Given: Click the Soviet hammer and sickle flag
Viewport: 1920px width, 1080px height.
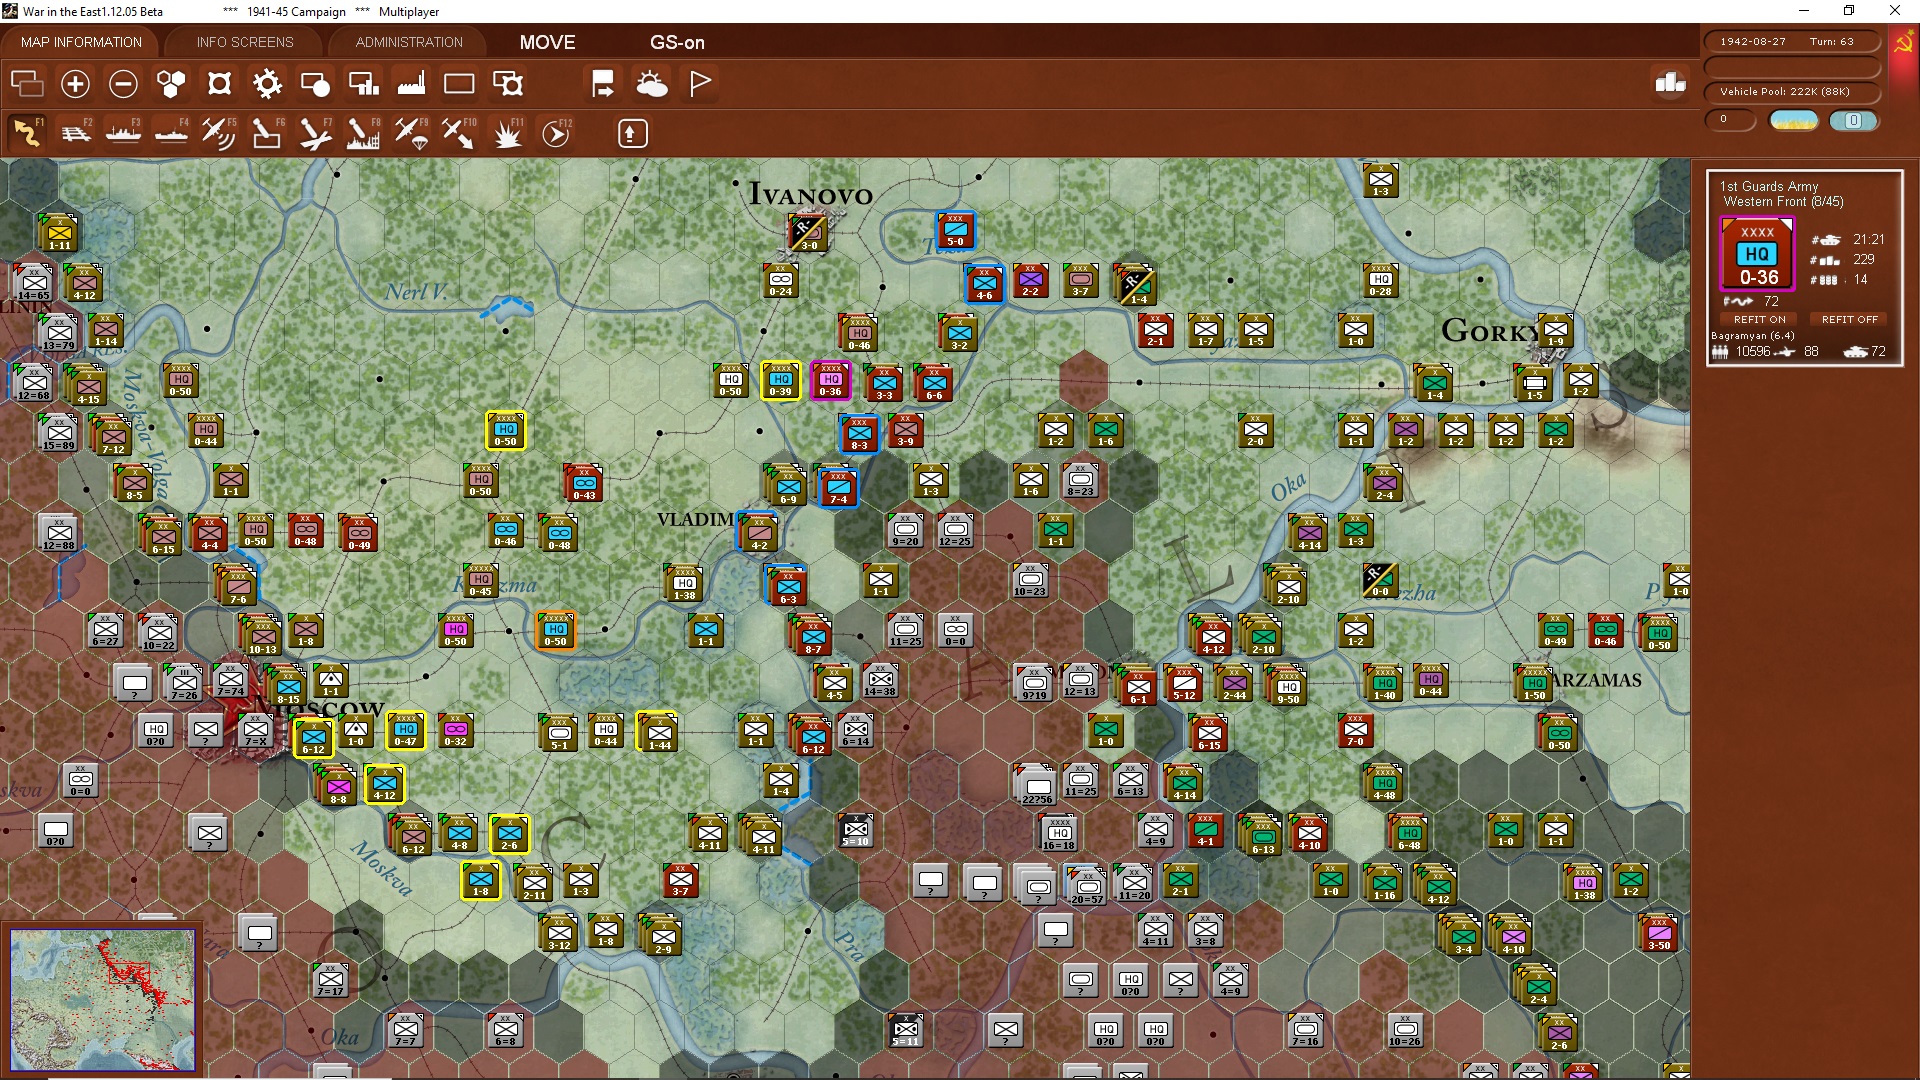Looking at the screenshot, I should tap(1903, 43).
